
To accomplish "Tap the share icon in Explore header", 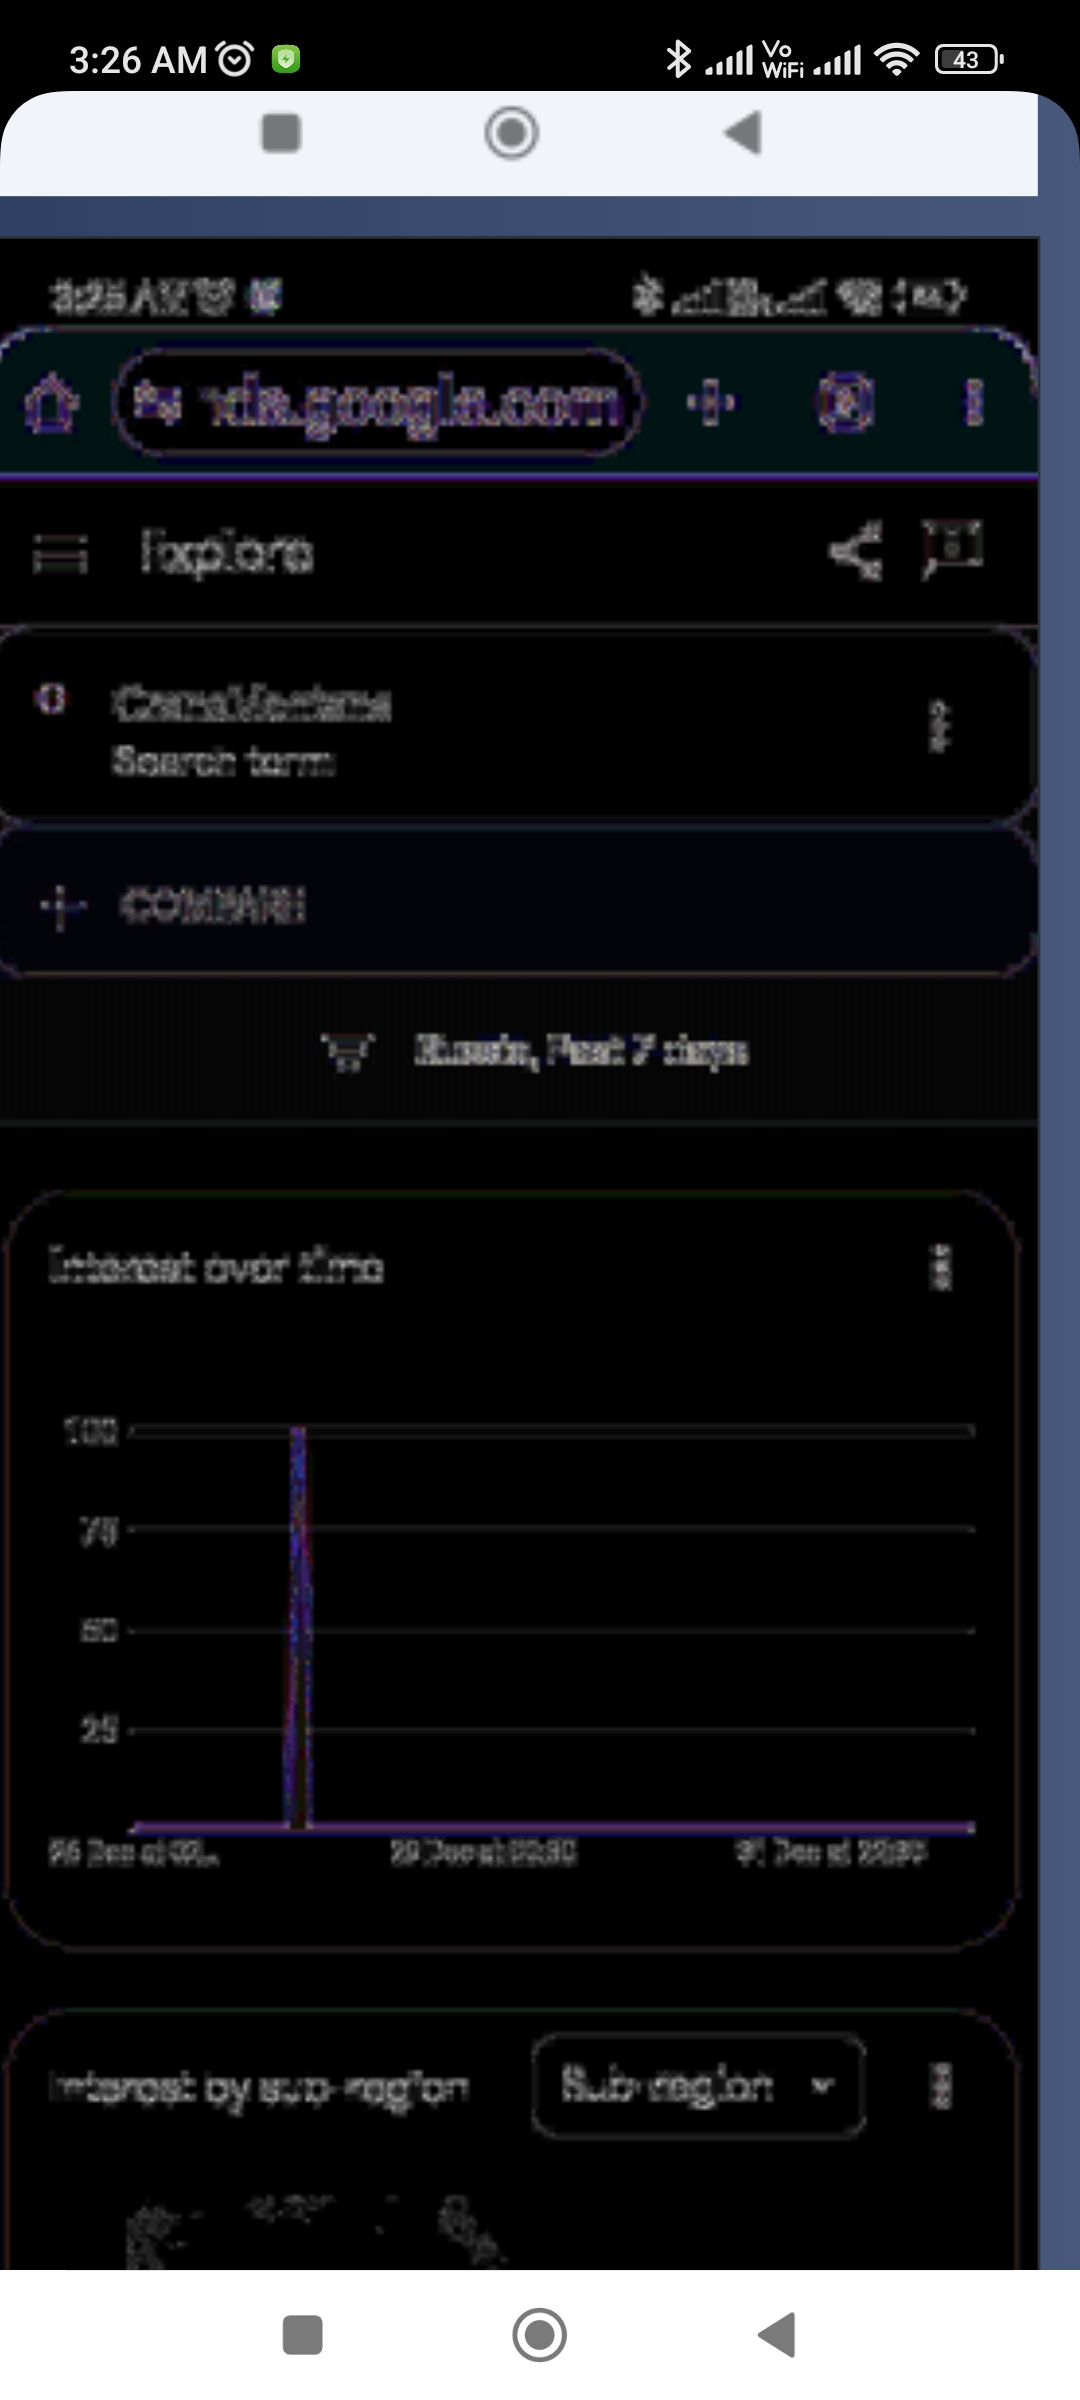I will (856, 551).
